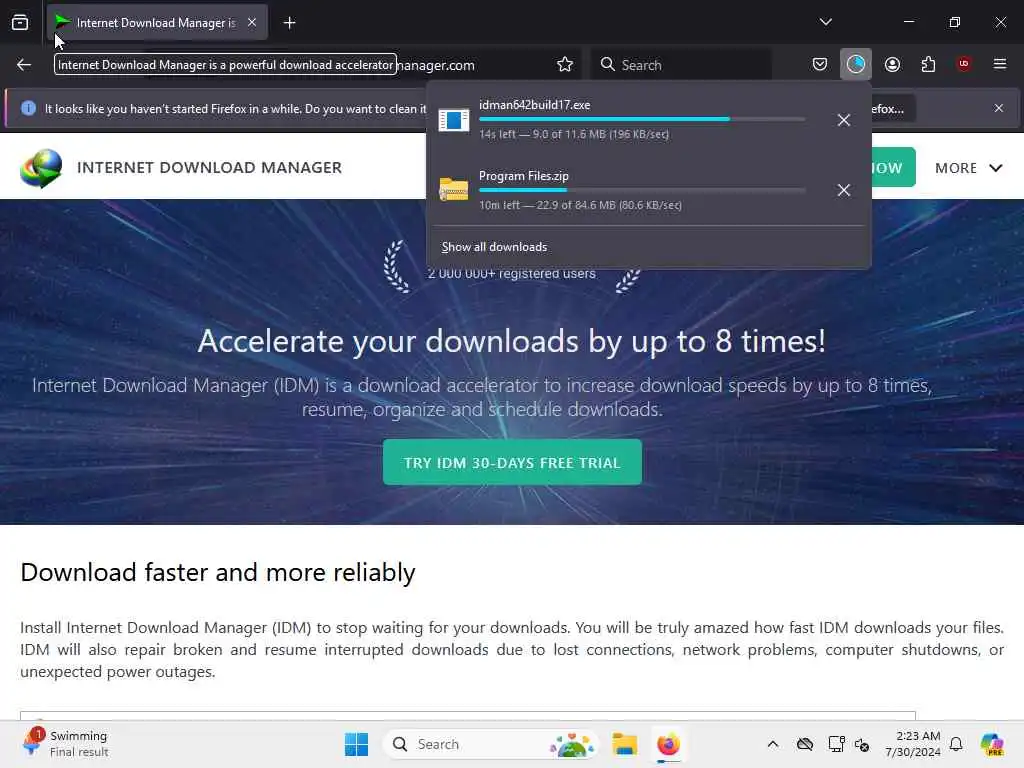Click the Program Files.zip progress bar

coord(642,190)
